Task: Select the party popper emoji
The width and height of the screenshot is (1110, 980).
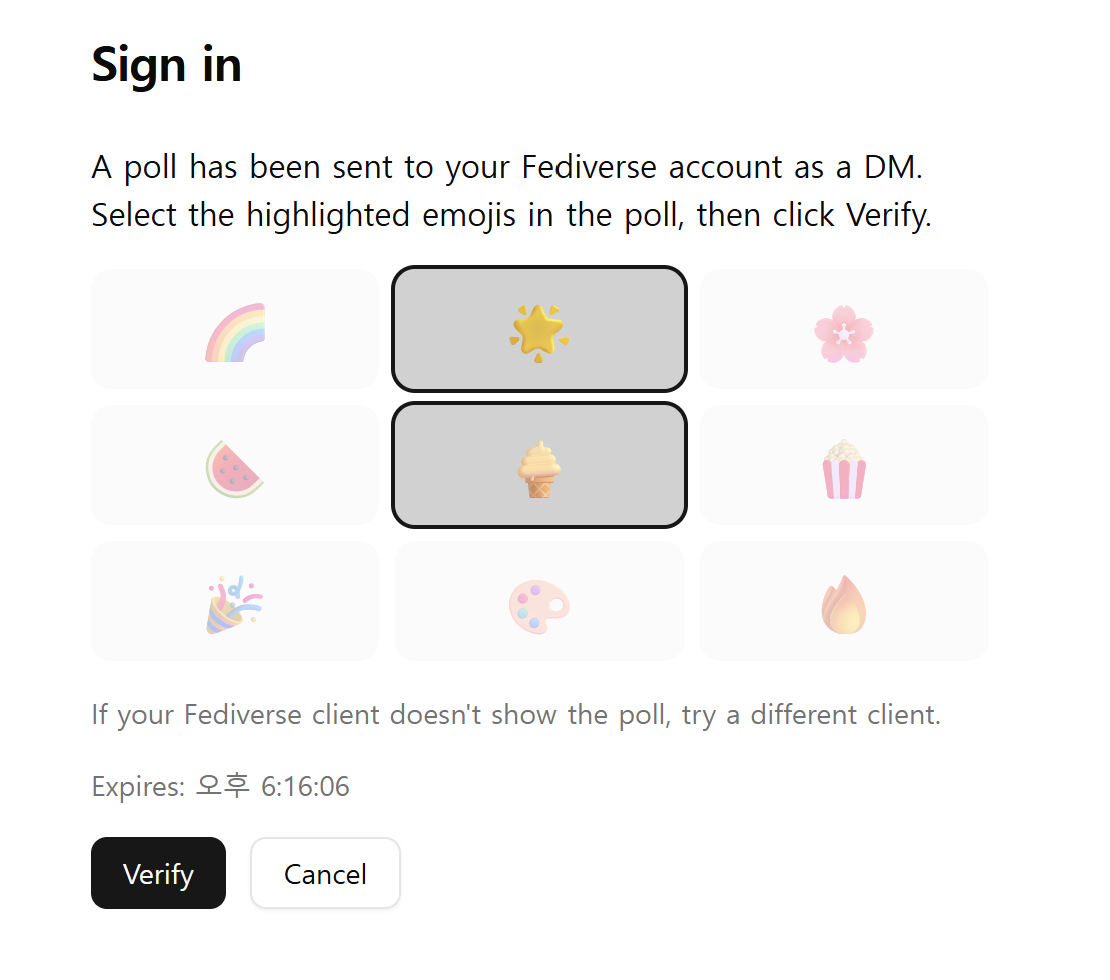Action: point(235,602)
